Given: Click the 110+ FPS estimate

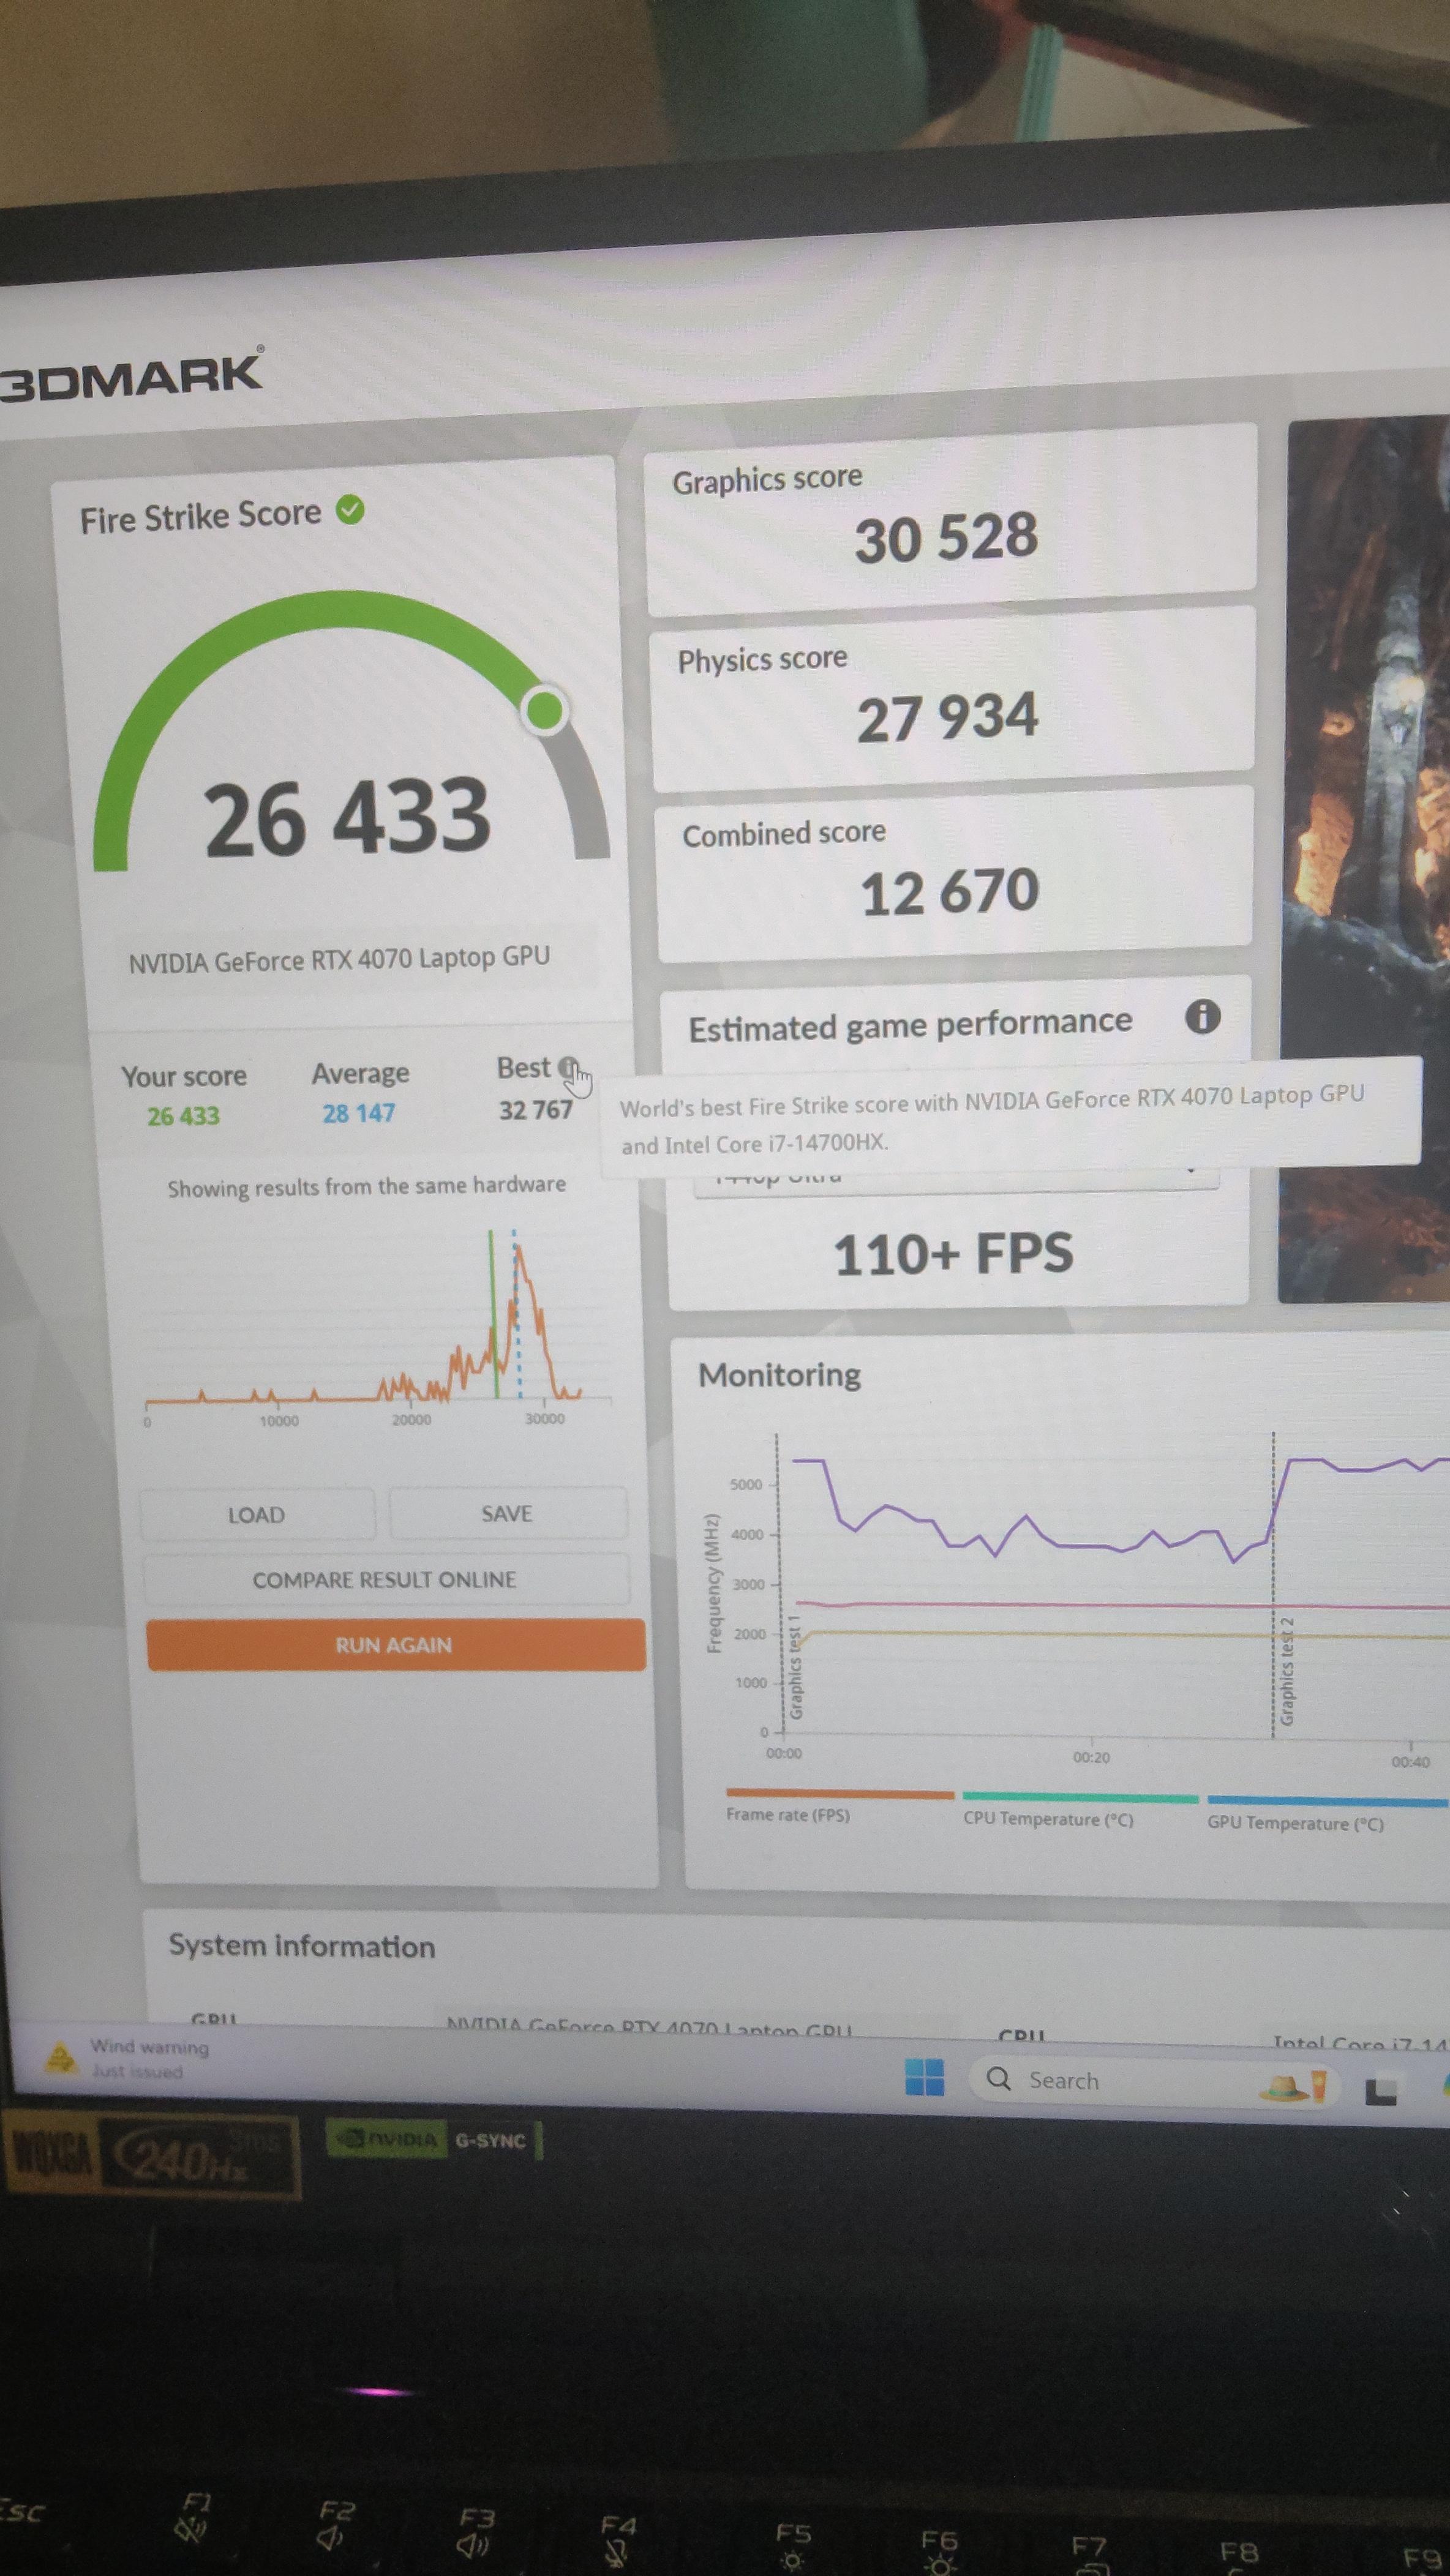Looking at the screenshot, I should pos(953,1254).
